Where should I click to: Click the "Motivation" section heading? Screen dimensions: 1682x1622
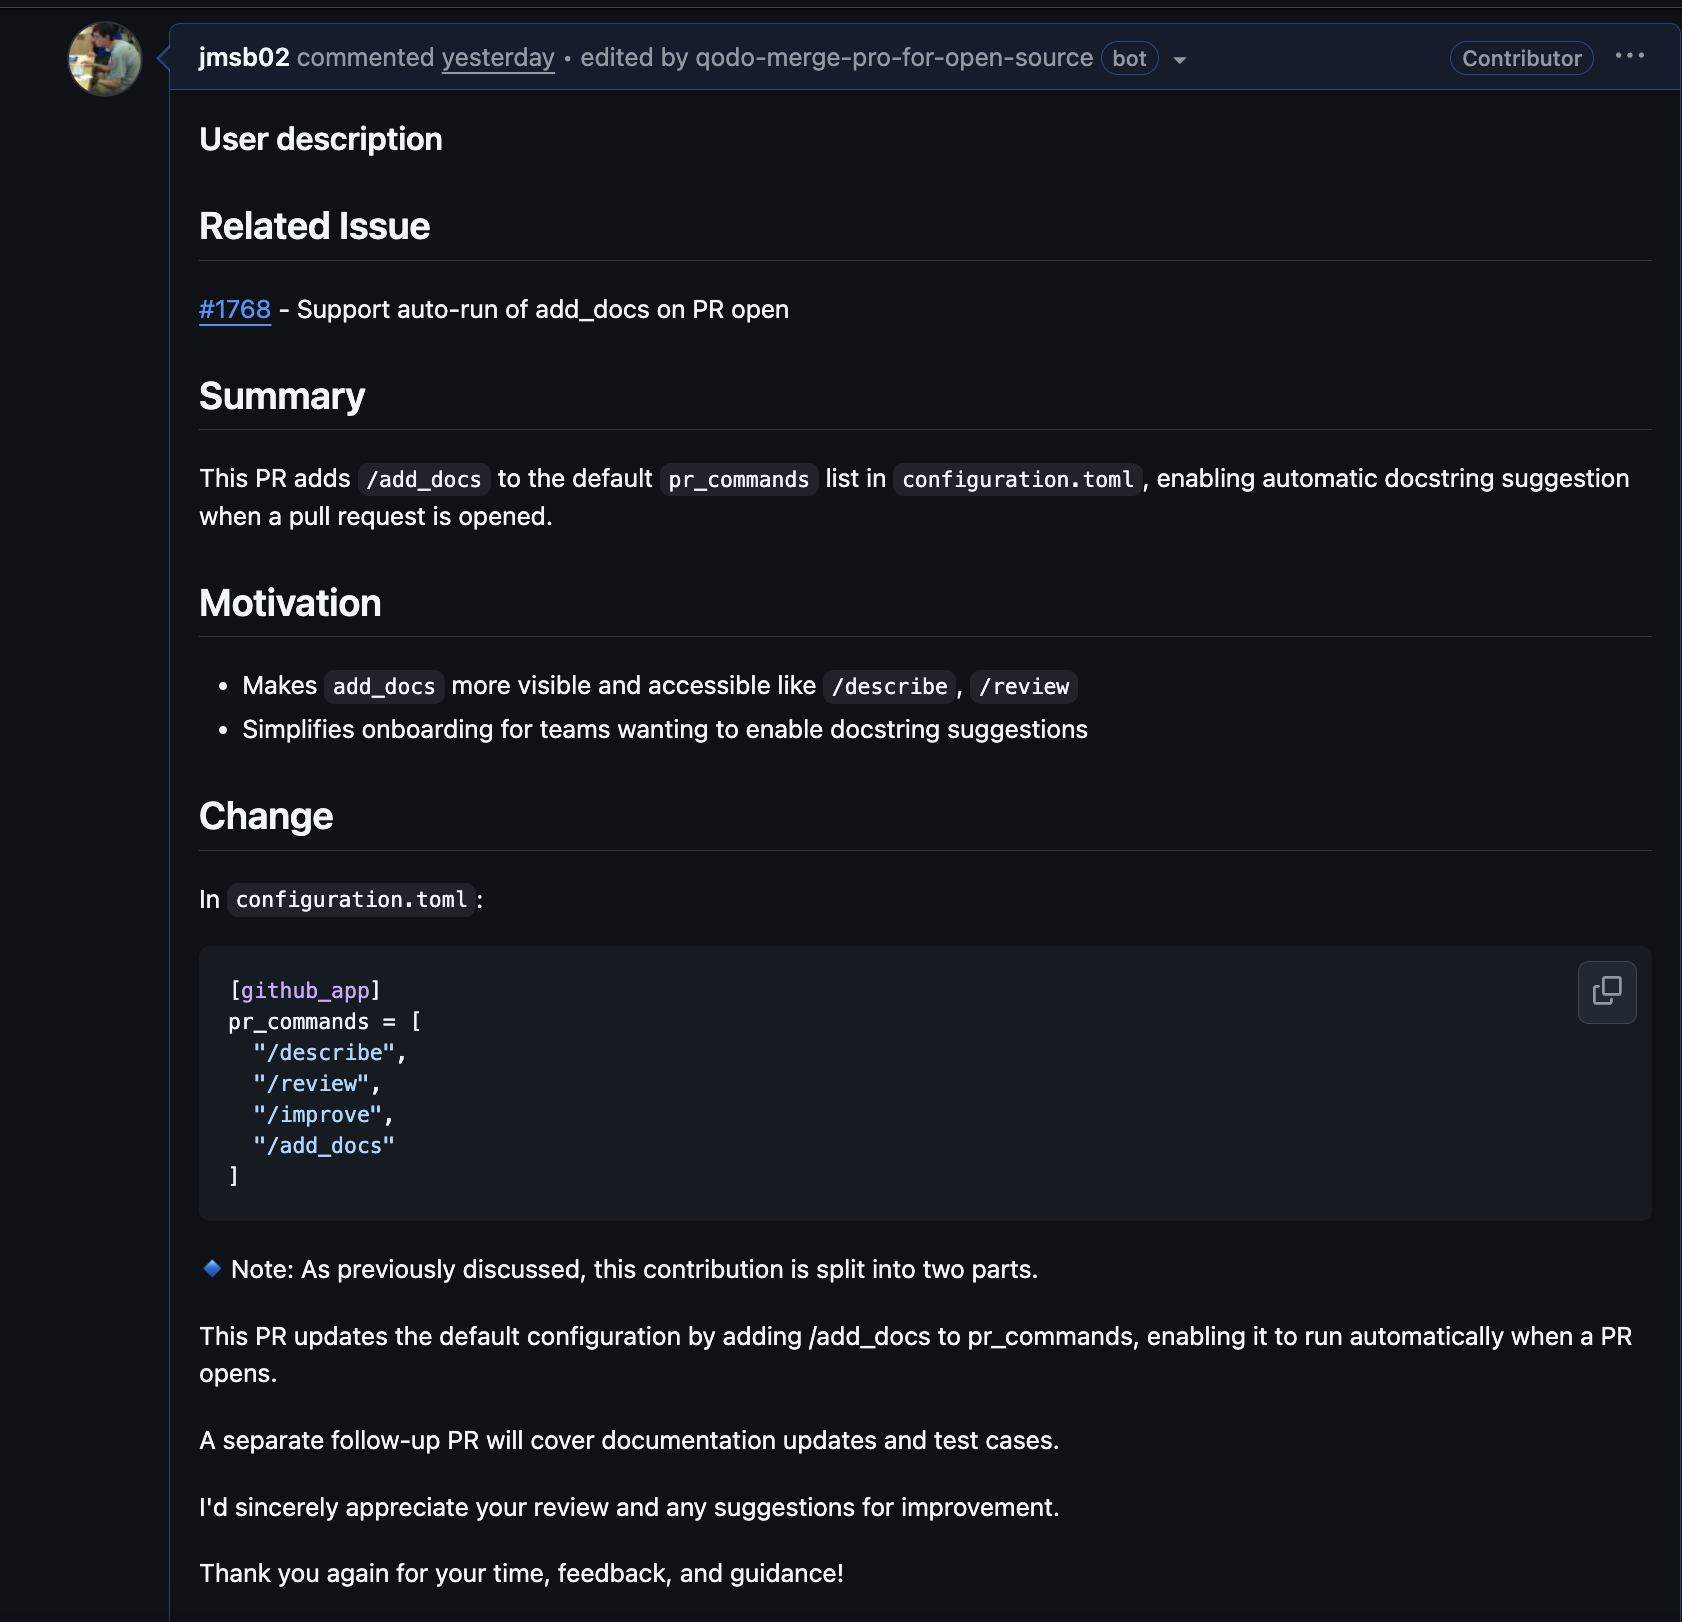(x=290, y=603)
